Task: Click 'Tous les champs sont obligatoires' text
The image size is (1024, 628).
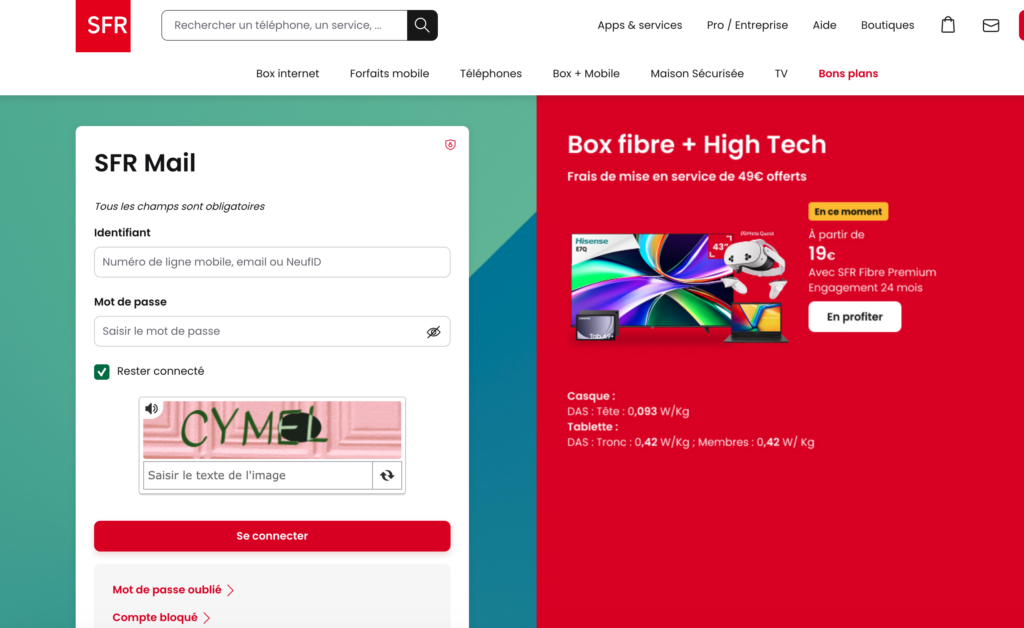Action: pos(180,206)
